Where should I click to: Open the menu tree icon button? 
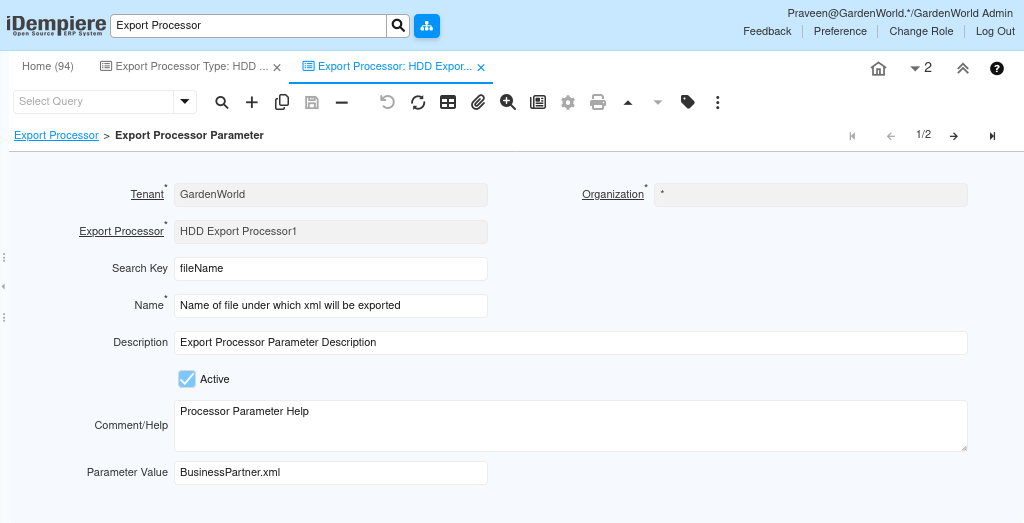(426, 25)
